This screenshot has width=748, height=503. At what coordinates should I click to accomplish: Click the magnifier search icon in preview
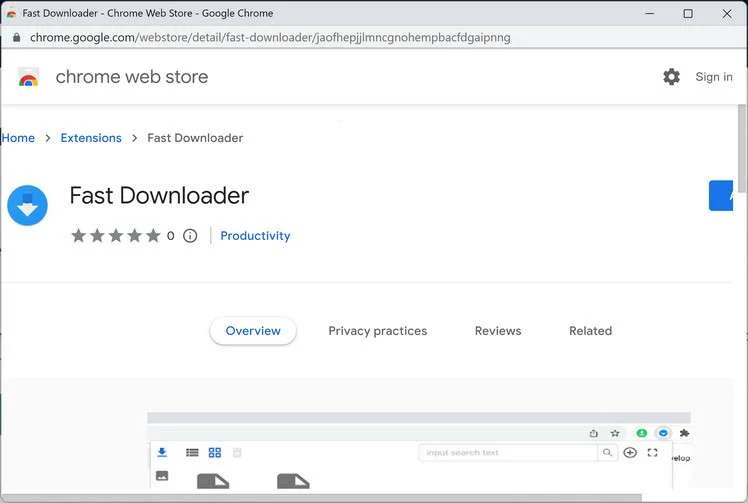(607, 452)
